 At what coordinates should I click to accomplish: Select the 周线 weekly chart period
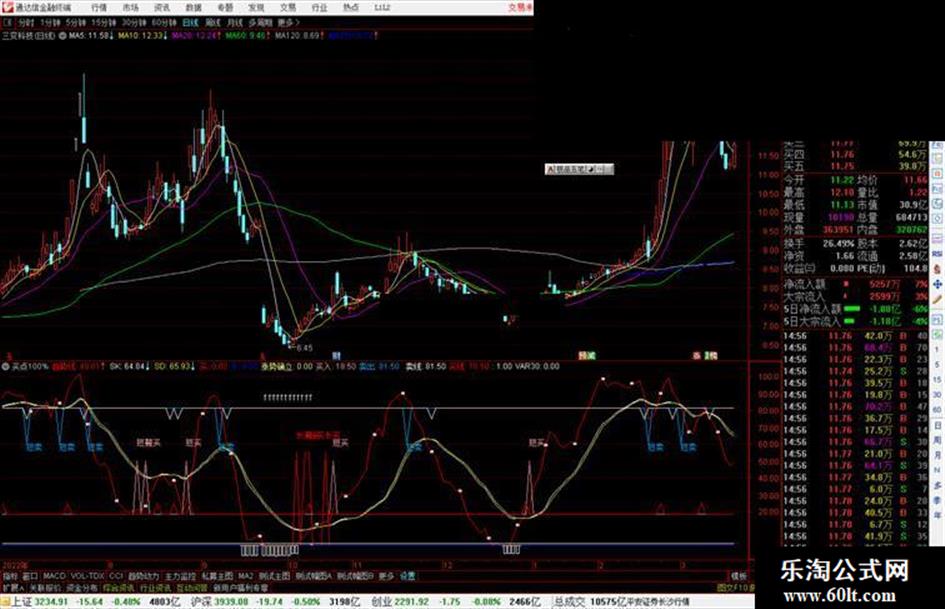pyautogui.click(x=212, y=23)
